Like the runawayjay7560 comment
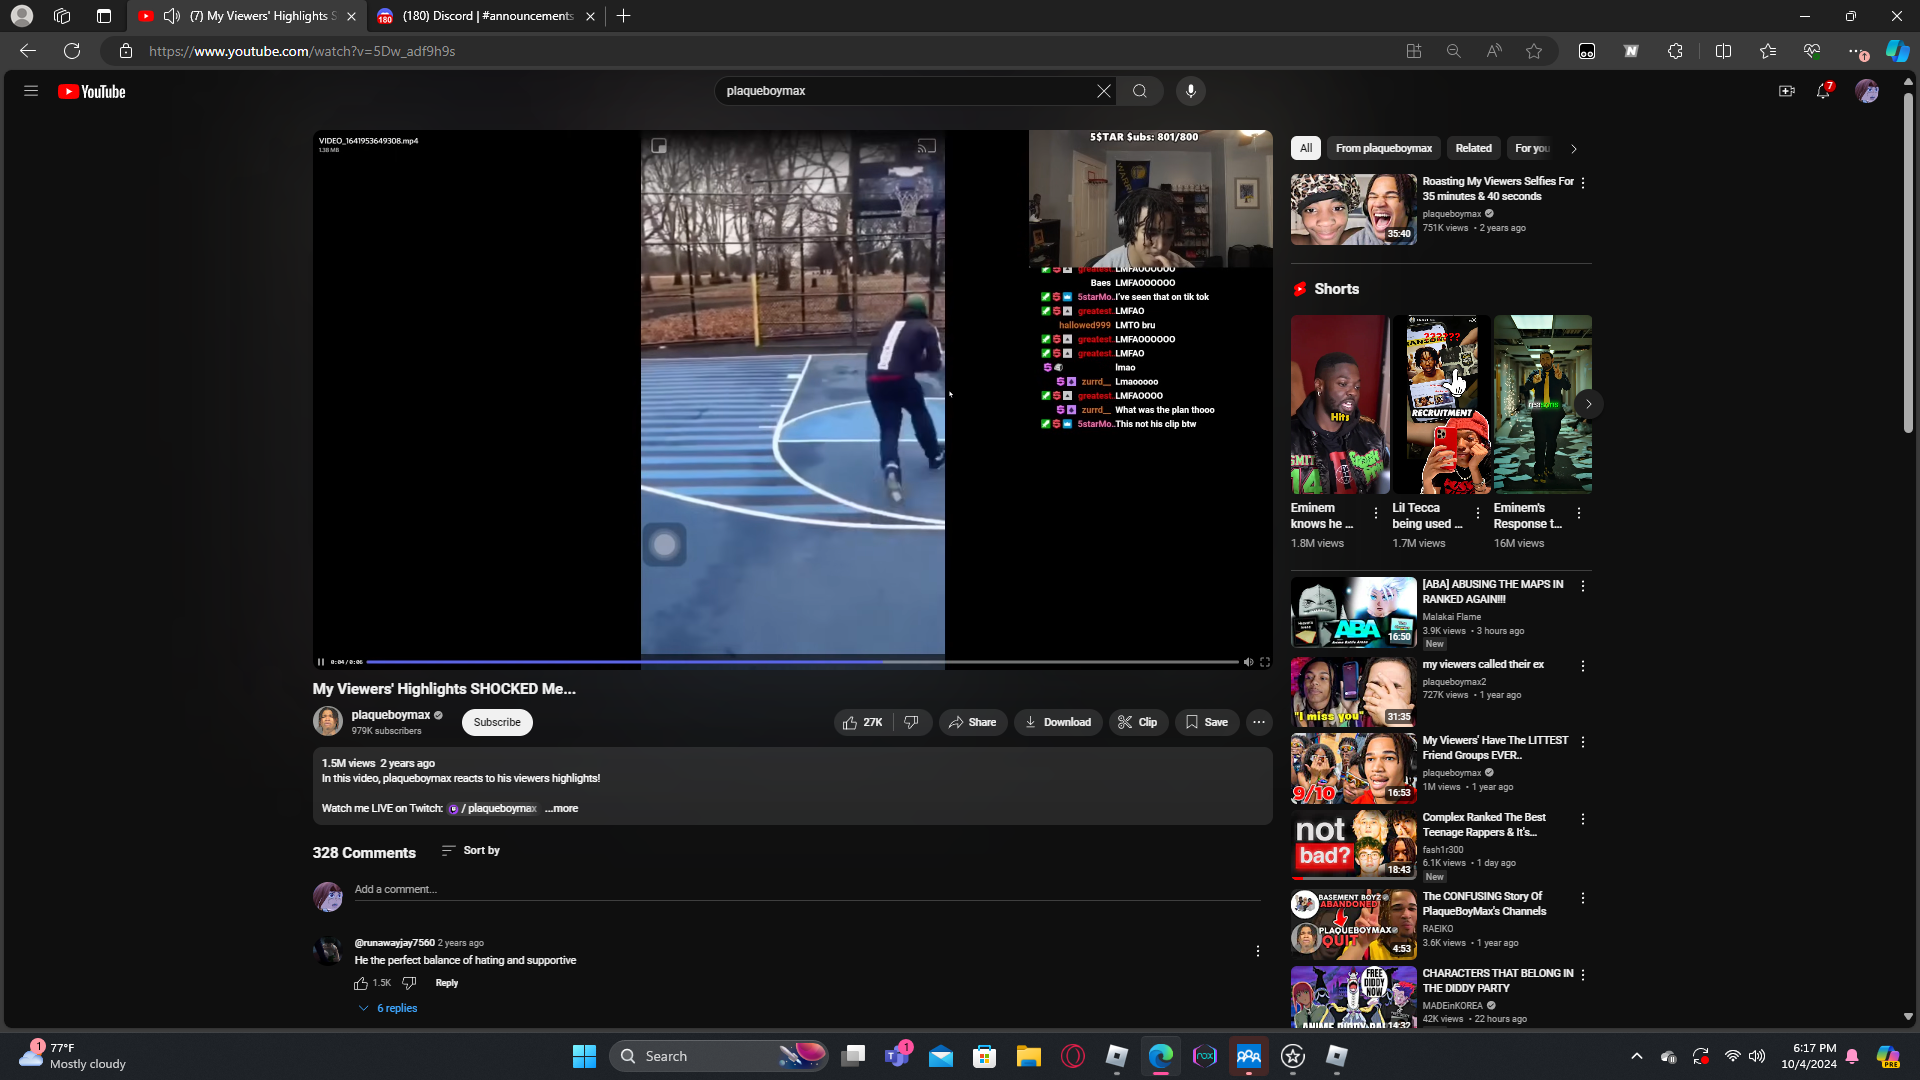Image resolution: width=1920 pixels, height=1080 pixels. click(361, 983)
